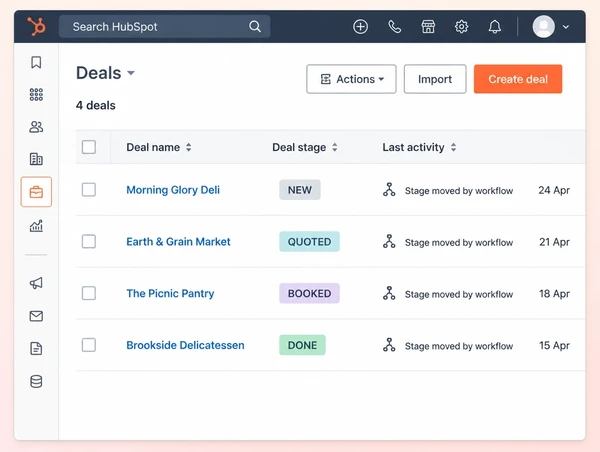
Task: Open the settings gear icon
Action: coord(461,27)
